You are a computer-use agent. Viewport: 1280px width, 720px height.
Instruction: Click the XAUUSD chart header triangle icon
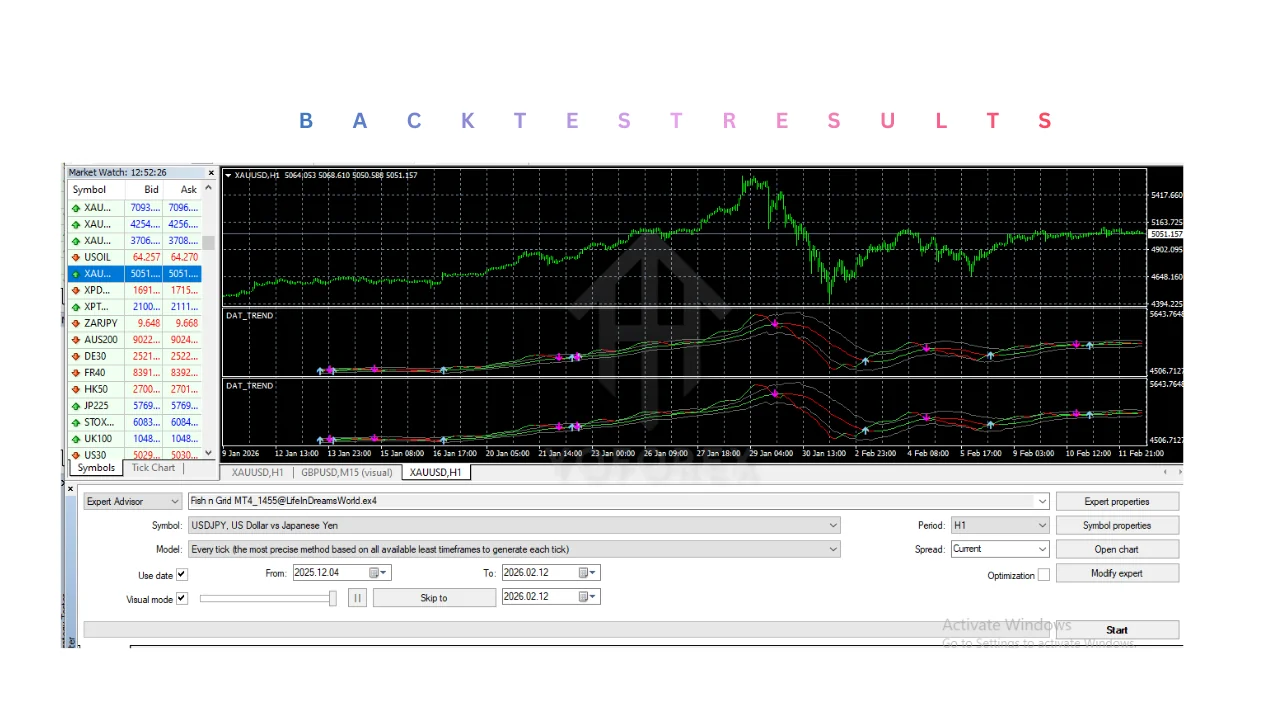pyautogui.click(x=228, y=175)
